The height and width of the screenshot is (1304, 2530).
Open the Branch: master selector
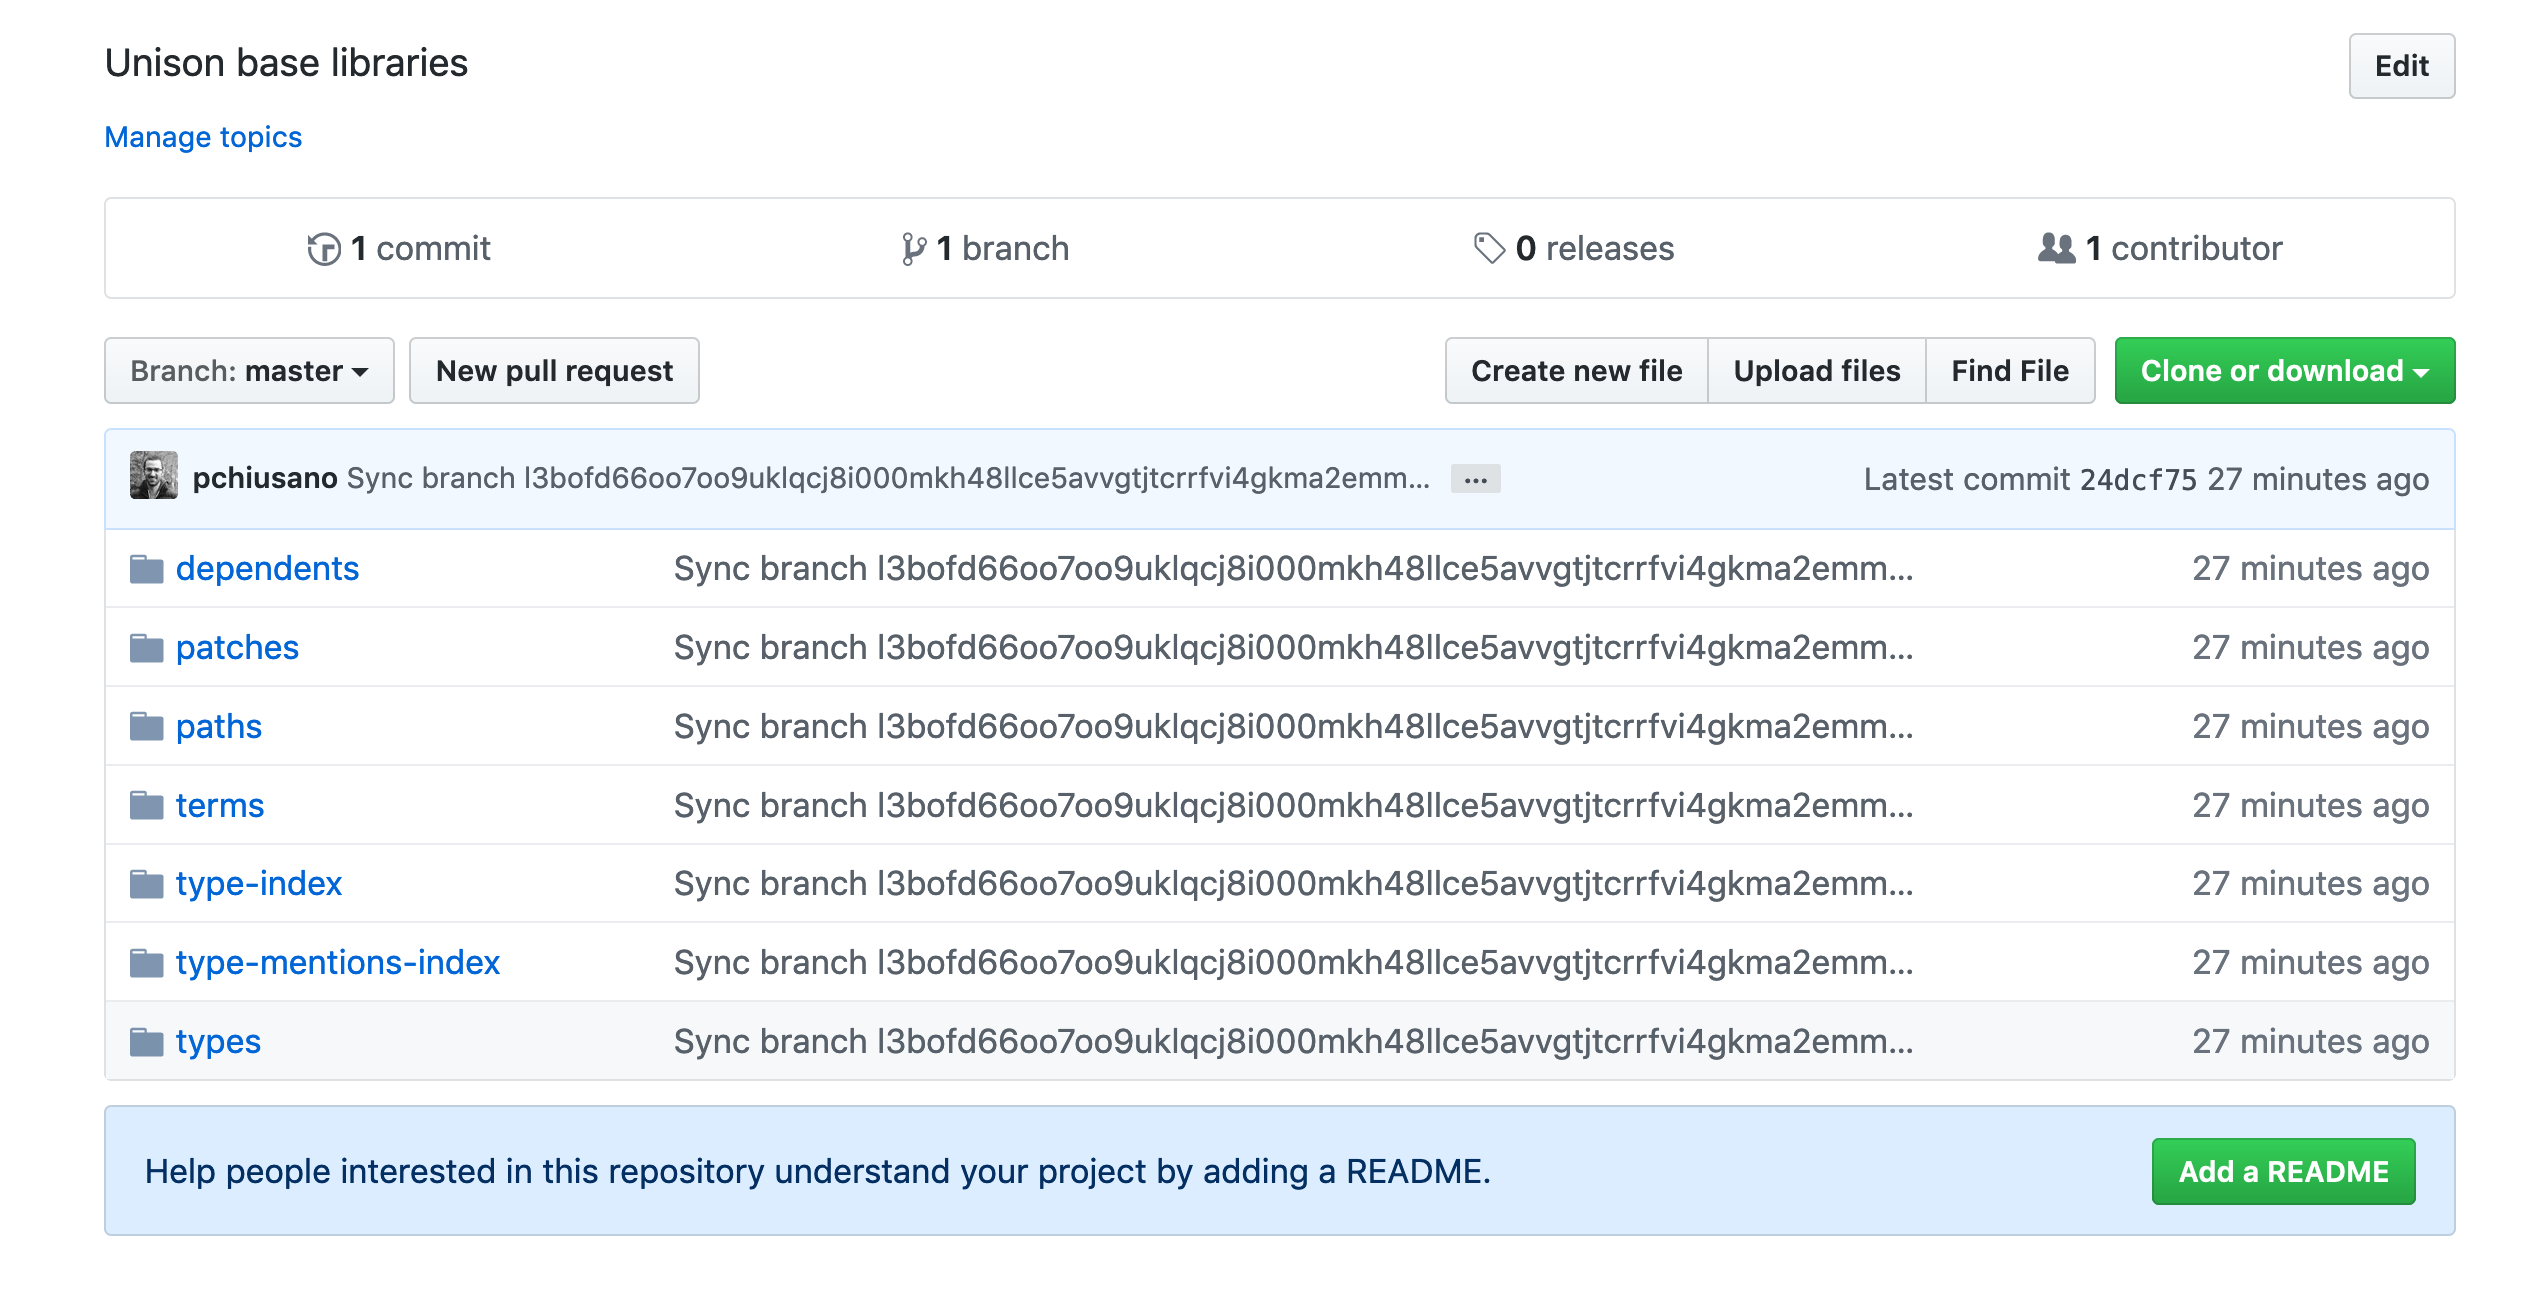pos(249,370)
